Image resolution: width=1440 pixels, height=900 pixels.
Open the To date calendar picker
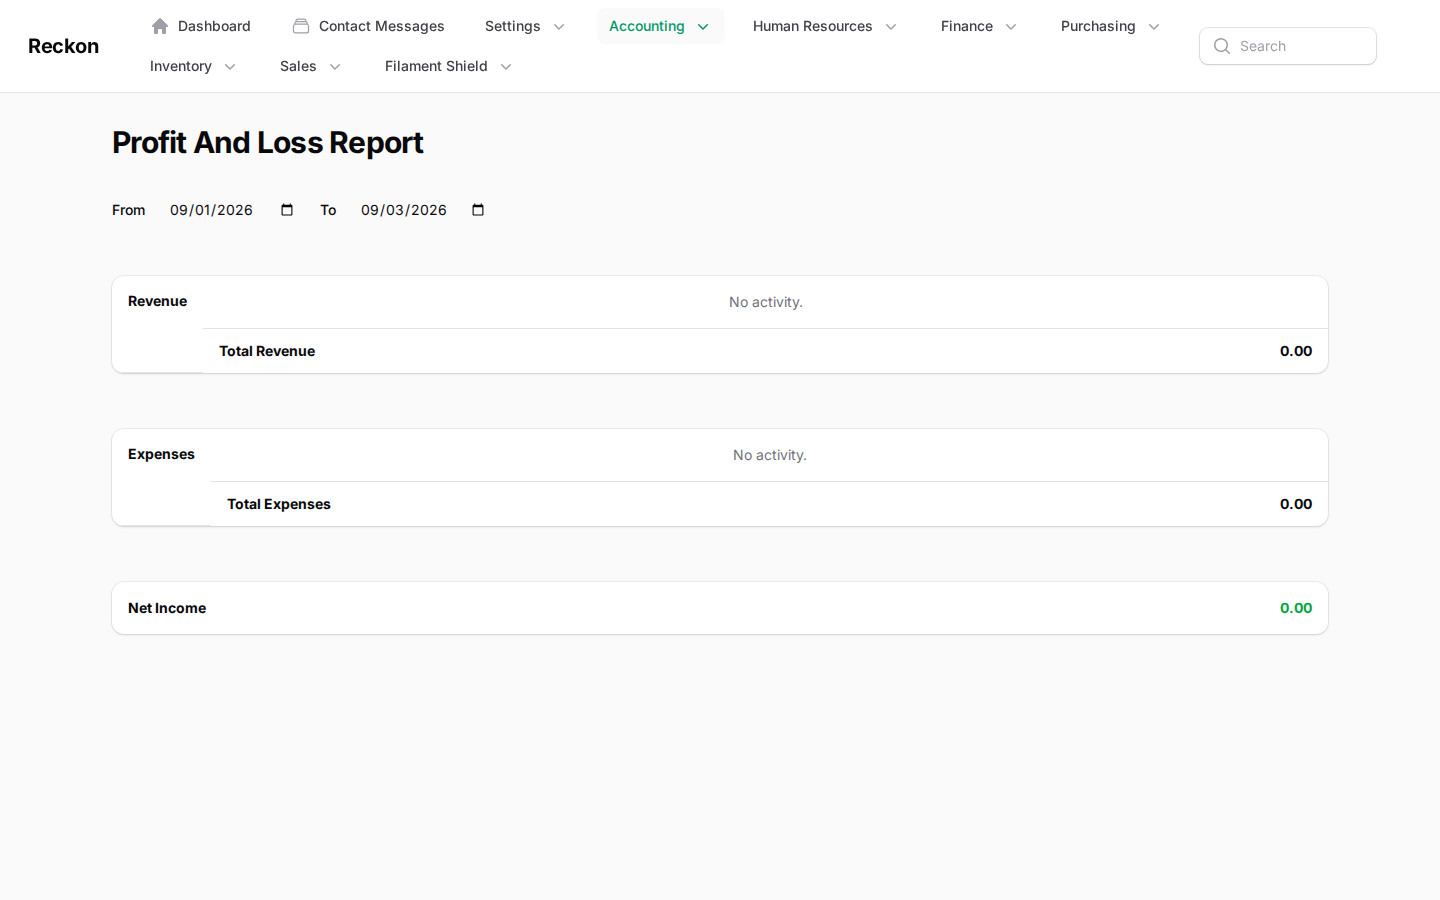[x=478, y=210]
